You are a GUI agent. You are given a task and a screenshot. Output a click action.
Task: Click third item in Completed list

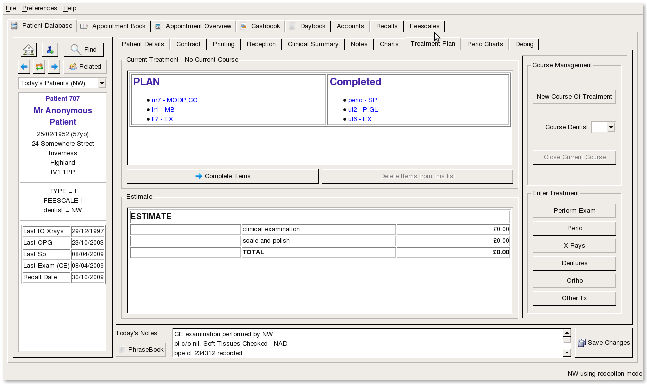click(359, 119)
